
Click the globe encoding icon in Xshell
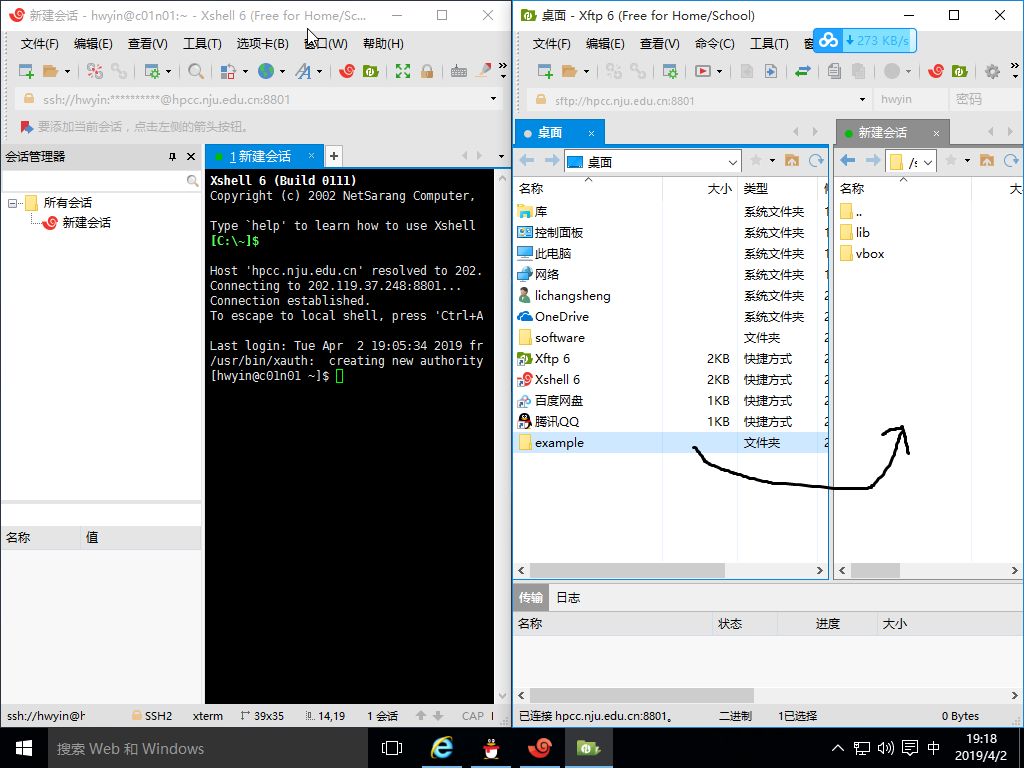point(266,71)
